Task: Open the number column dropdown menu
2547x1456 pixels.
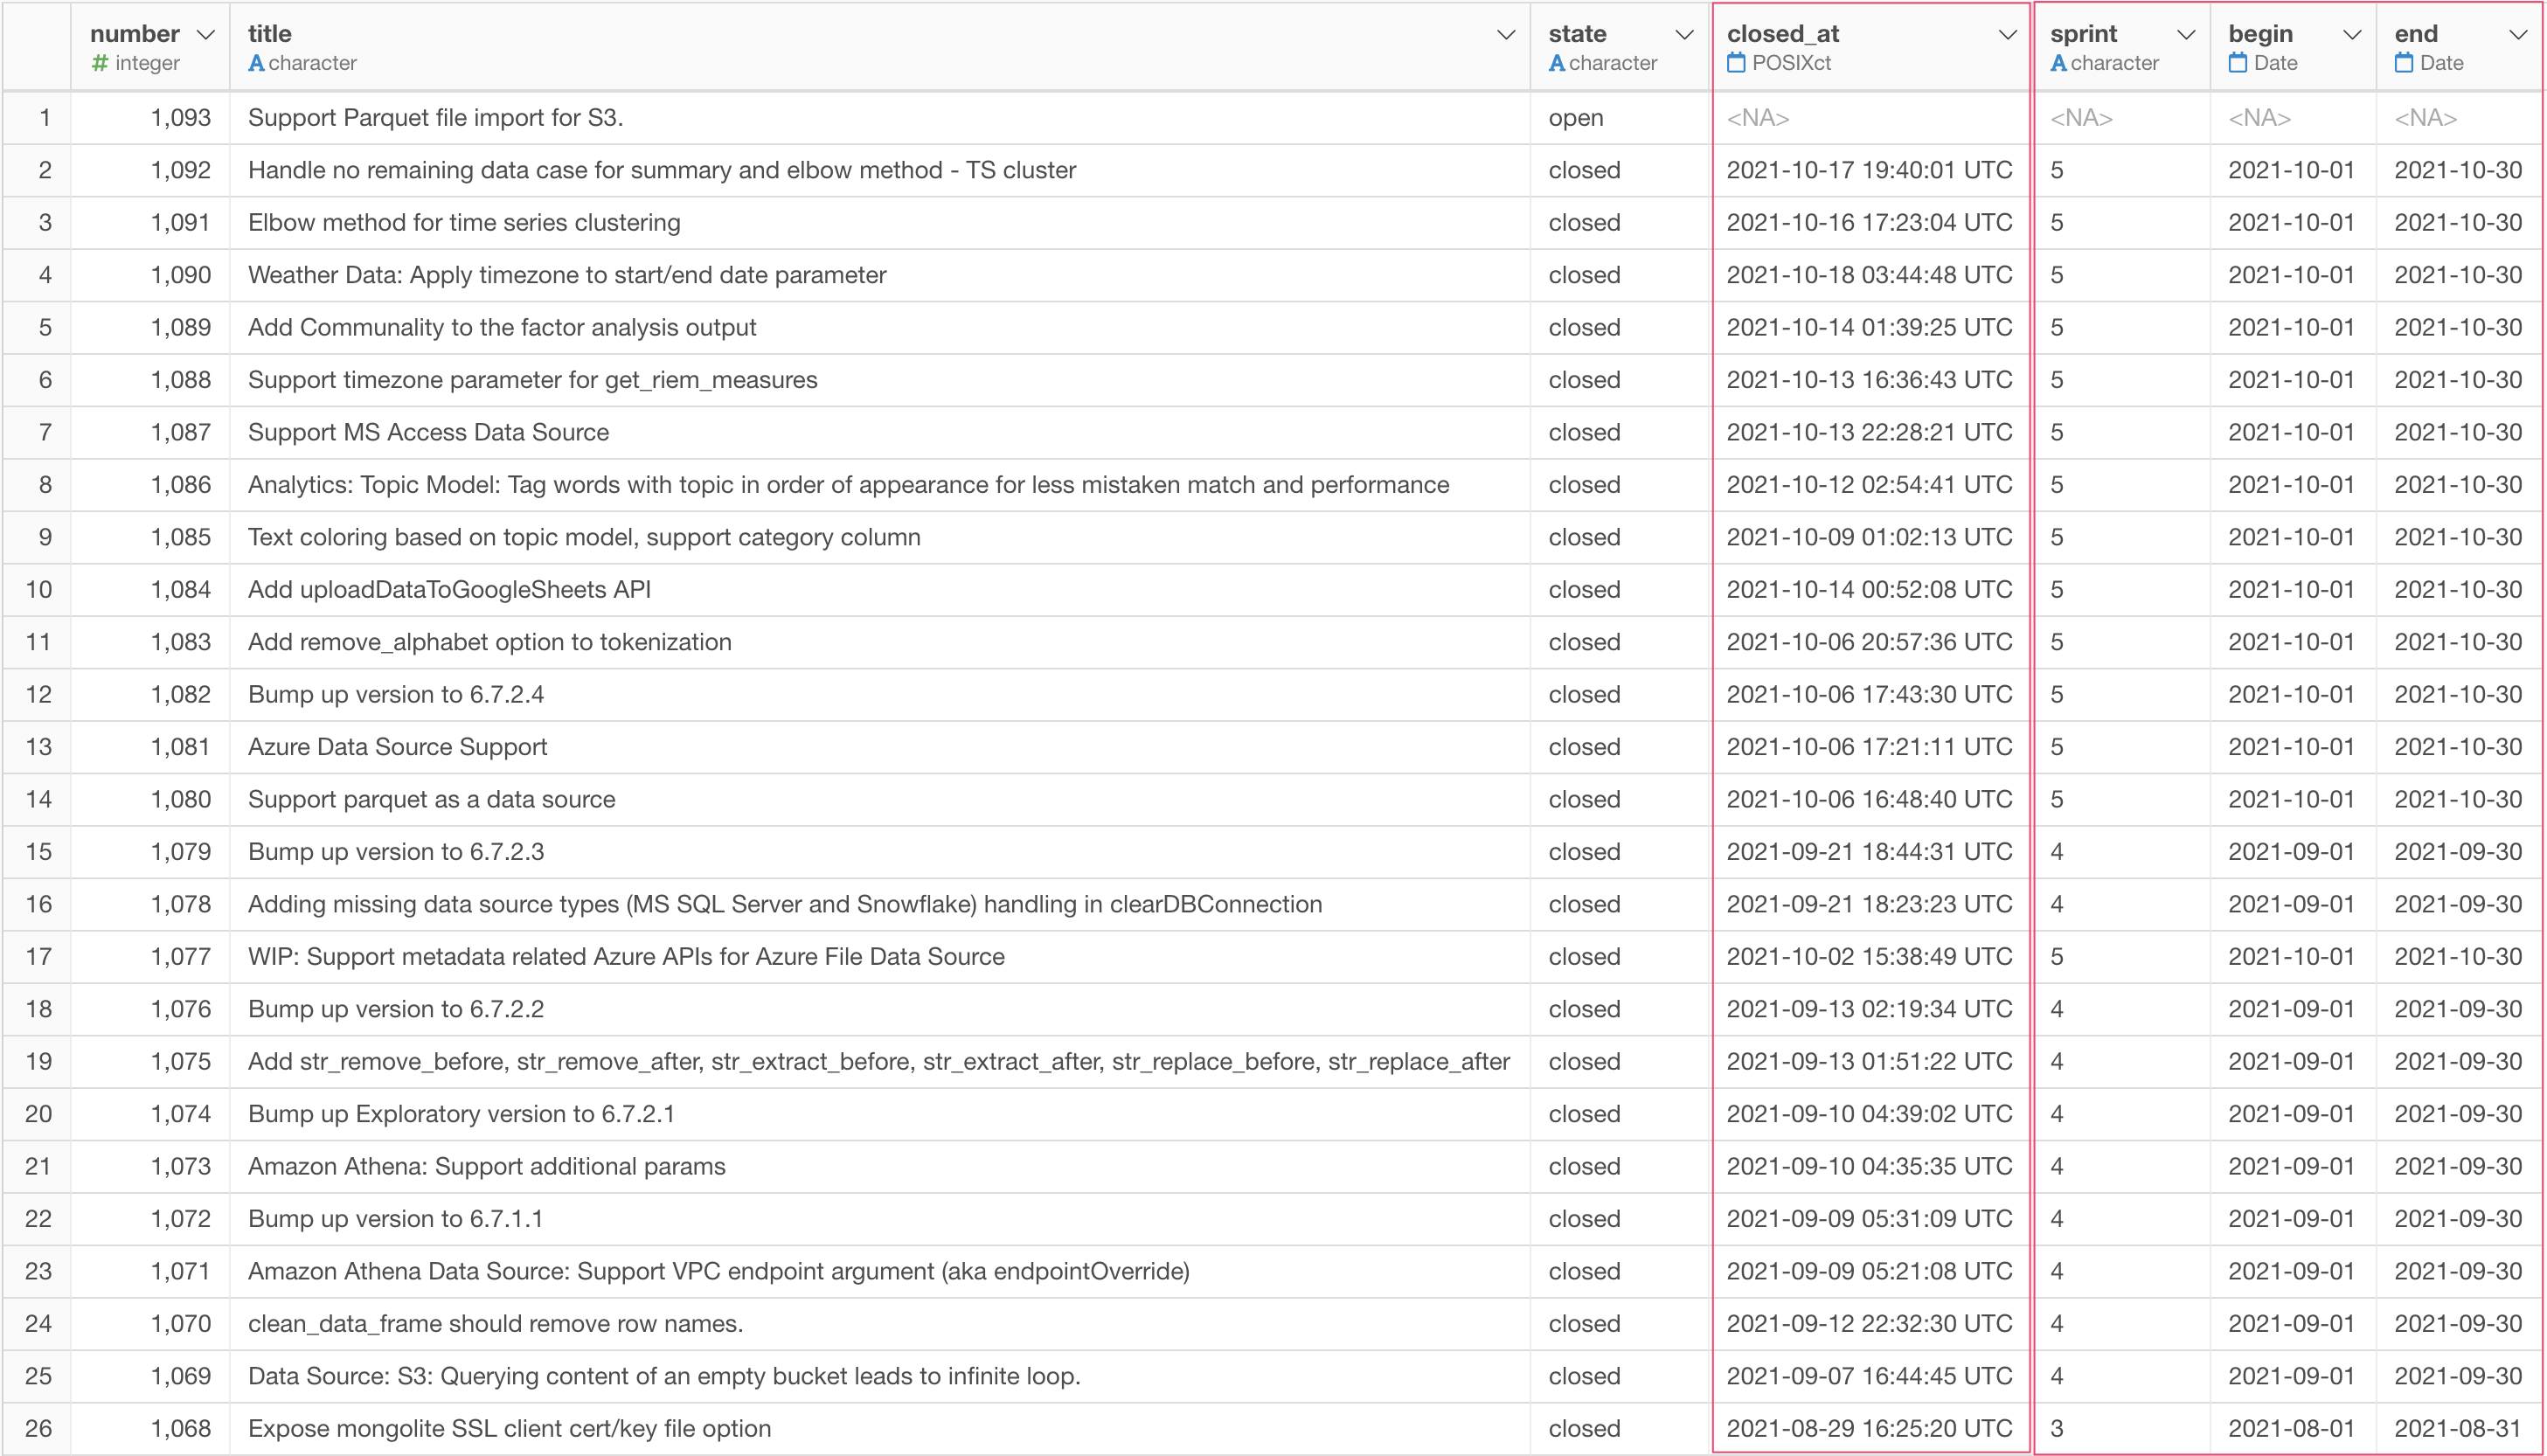Action: point(206,35)
